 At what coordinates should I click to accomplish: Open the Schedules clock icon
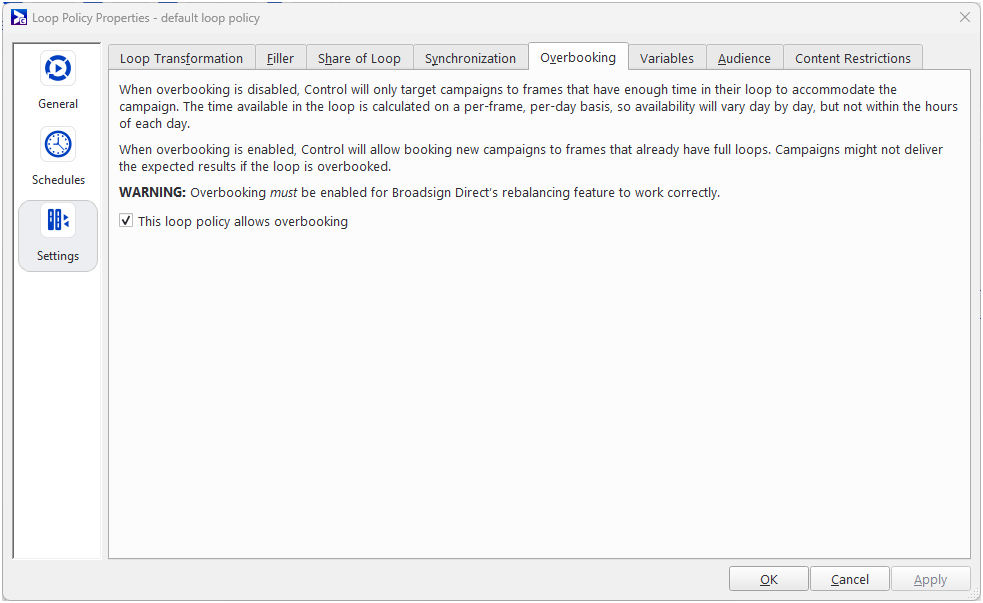(x=58, y=145)
